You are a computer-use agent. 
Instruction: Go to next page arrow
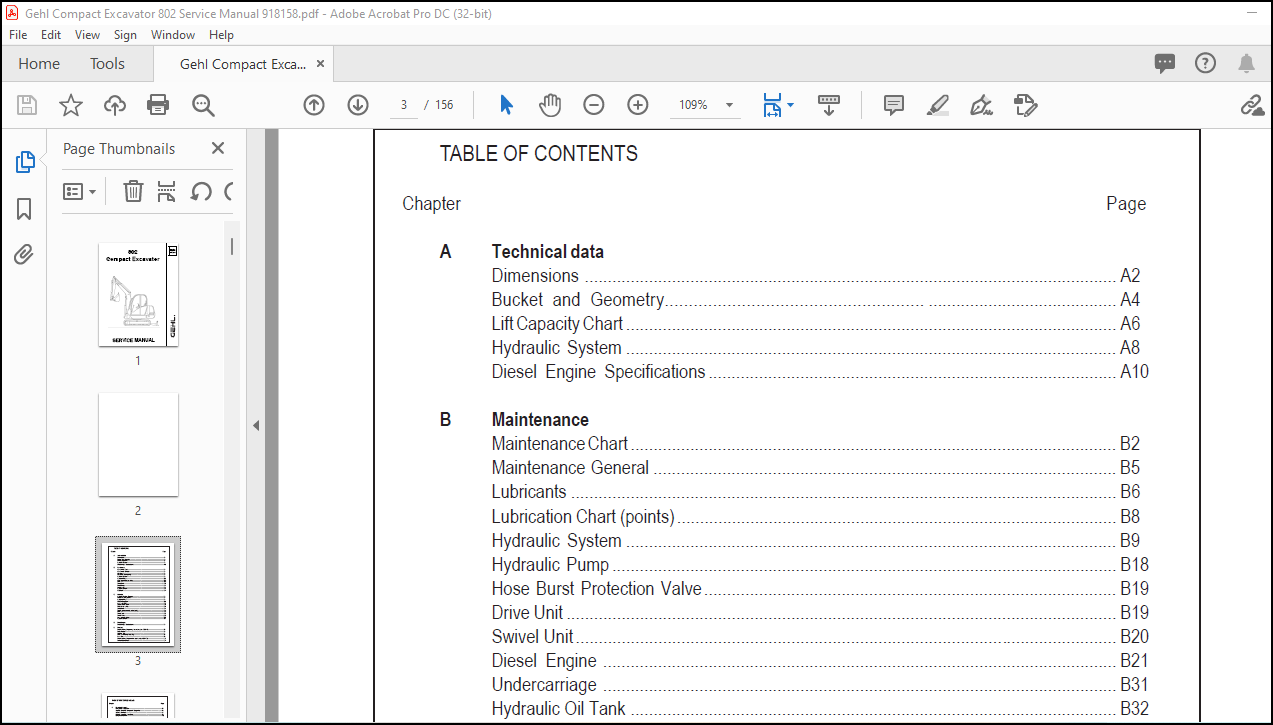point(358,105)
